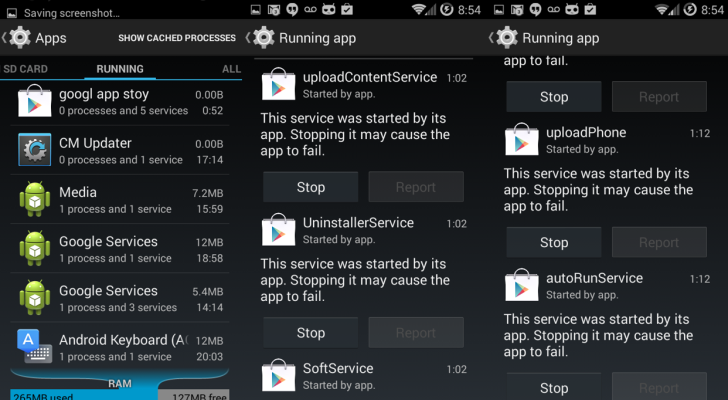Open Android Keyboard app icon
The width and height of the screenshot is (728, 400).
[x=34, y=346]
